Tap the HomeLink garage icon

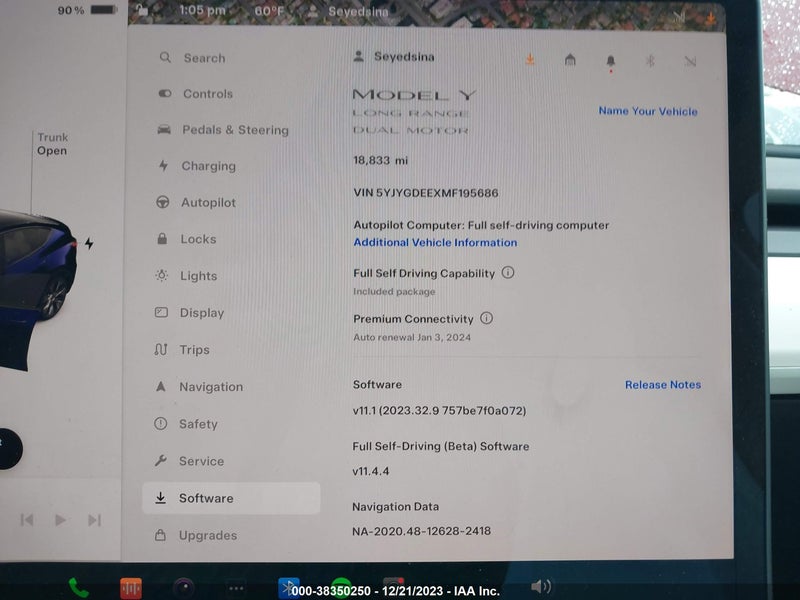[570, 60]
